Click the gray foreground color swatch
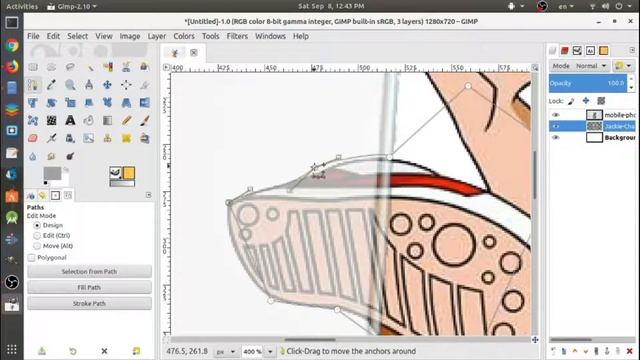 pos(52,173)
